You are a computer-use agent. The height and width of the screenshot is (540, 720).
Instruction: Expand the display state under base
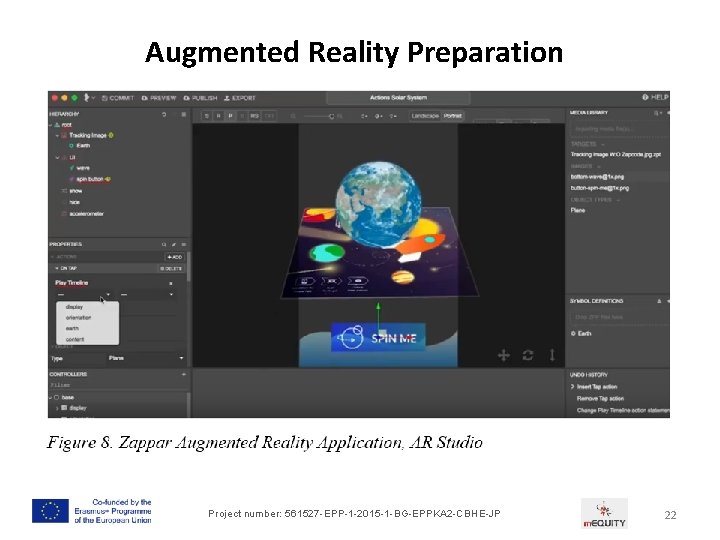click(57, 408)
